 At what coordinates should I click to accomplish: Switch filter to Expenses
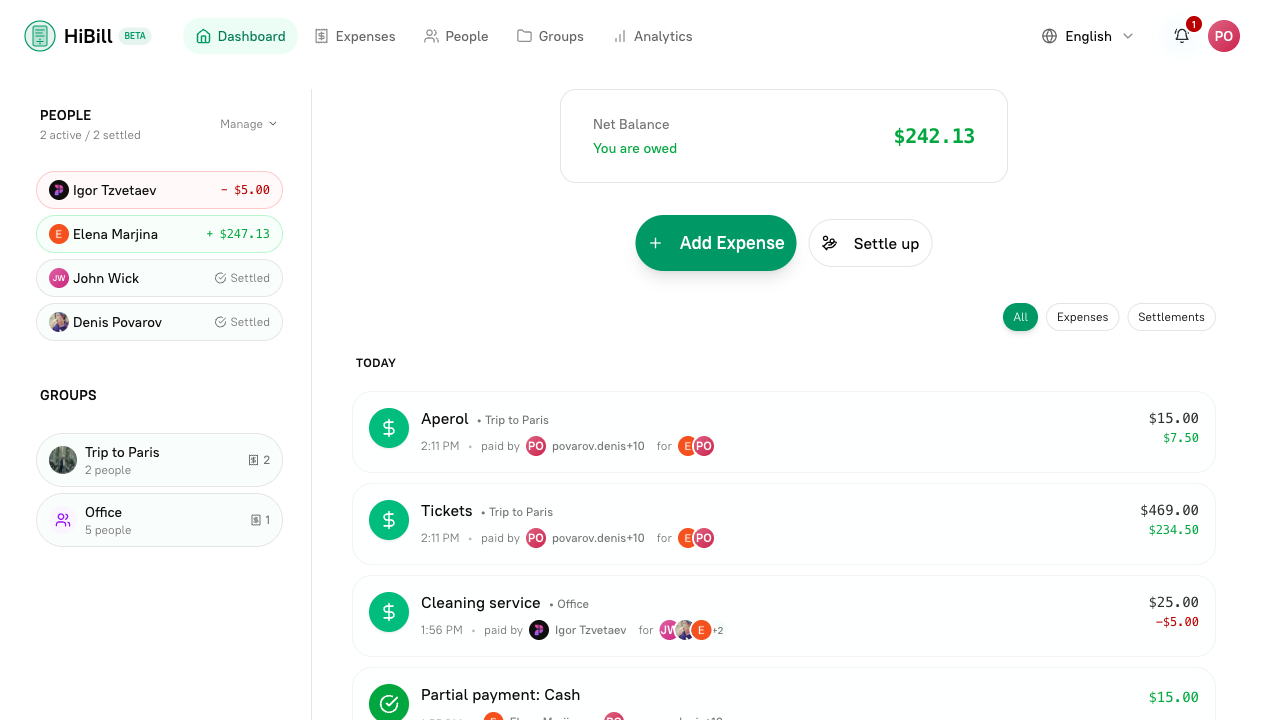point(1082,317)
